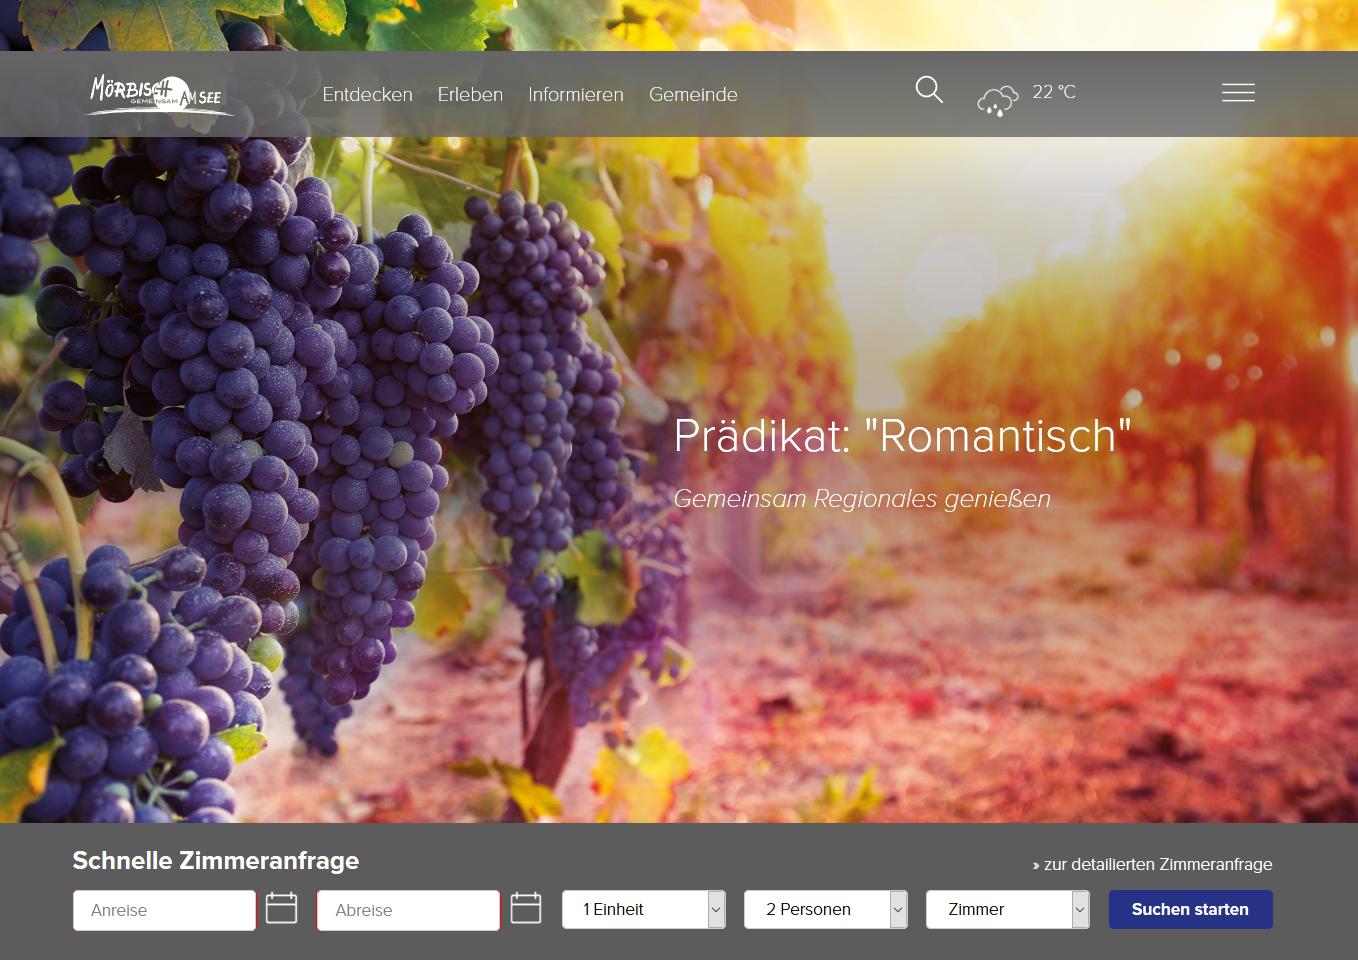Click the 22 °C temperature reading
1358x960 pixels.
point(1054,92)
